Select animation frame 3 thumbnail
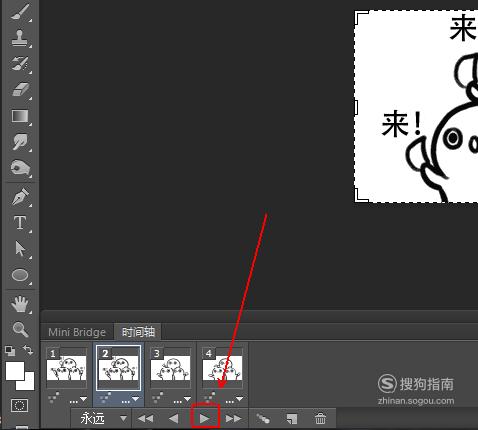The height and width of the screenshot is (430, 478). click(x=170, y=368)
